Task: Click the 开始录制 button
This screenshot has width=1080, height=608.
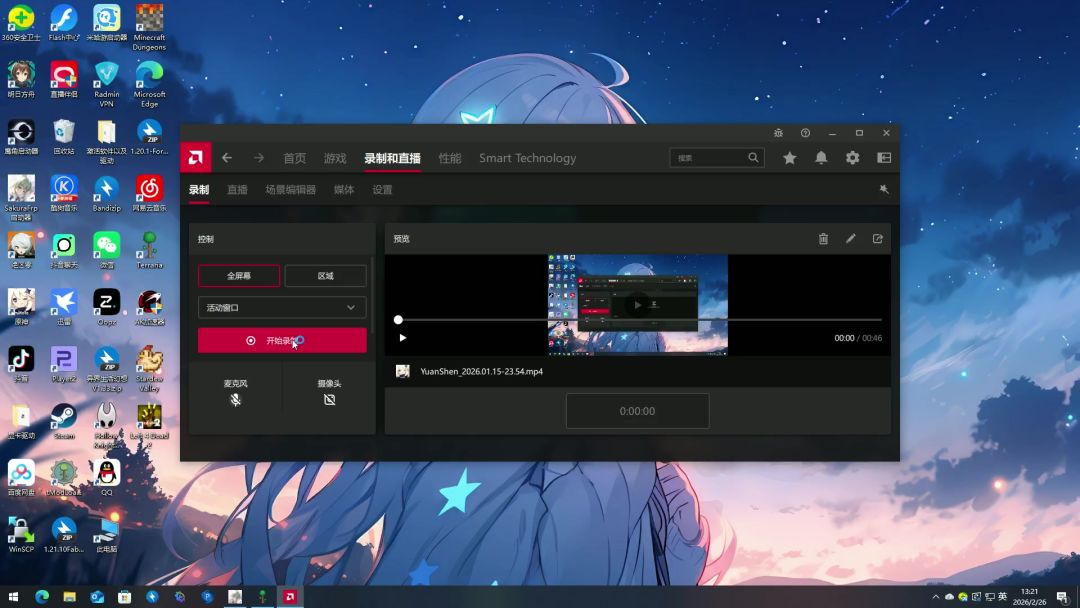Action: pyautogui.click(x=282, y=340)
